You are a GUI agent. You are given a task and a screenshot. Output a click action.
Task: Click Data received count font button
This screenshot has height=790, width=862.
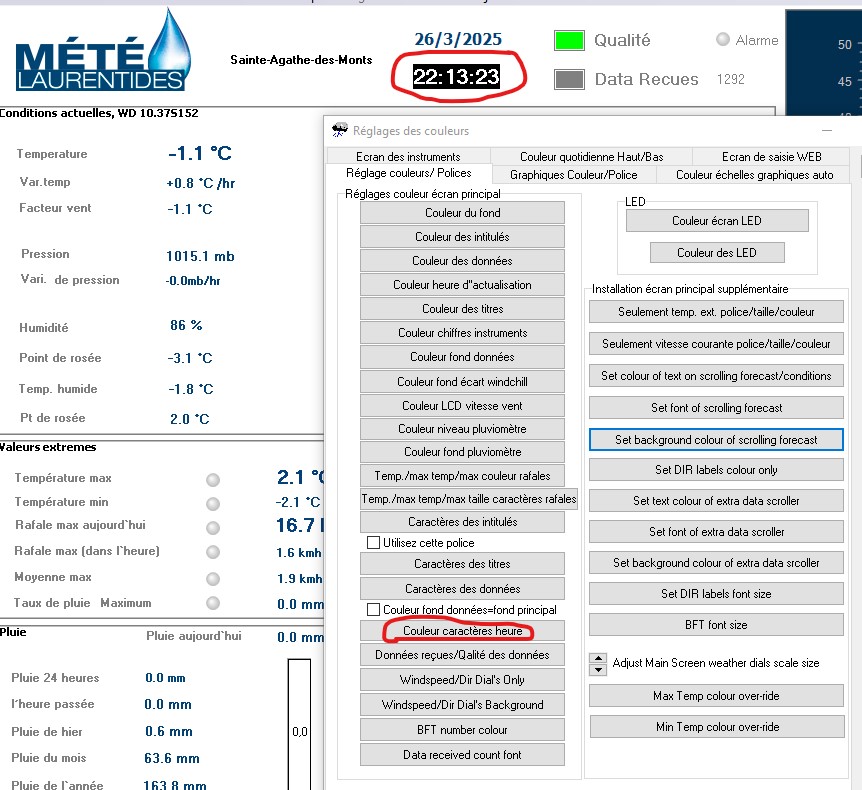pos(462,755)
